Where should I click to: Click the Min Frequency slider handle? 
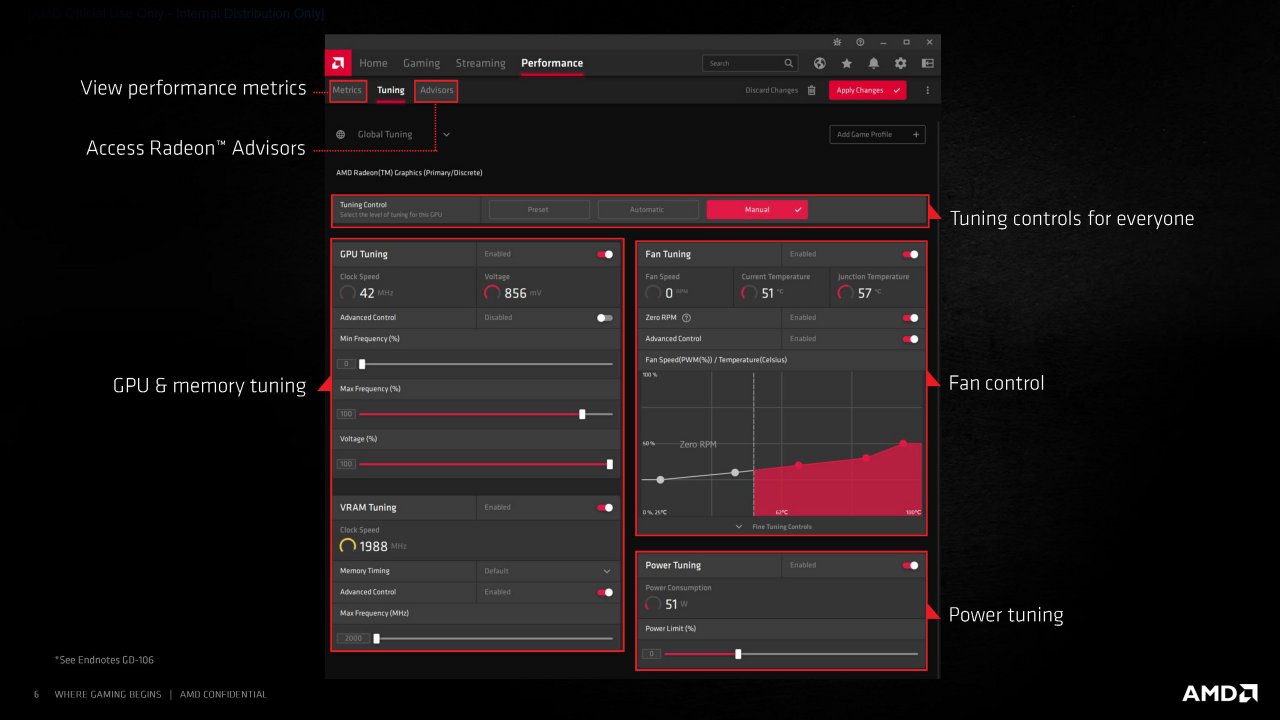362,364
